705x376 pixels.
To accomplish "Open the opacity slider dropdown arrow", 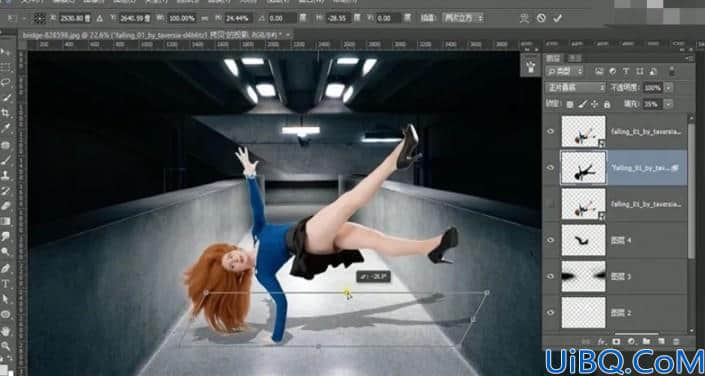I will point(669,87).
